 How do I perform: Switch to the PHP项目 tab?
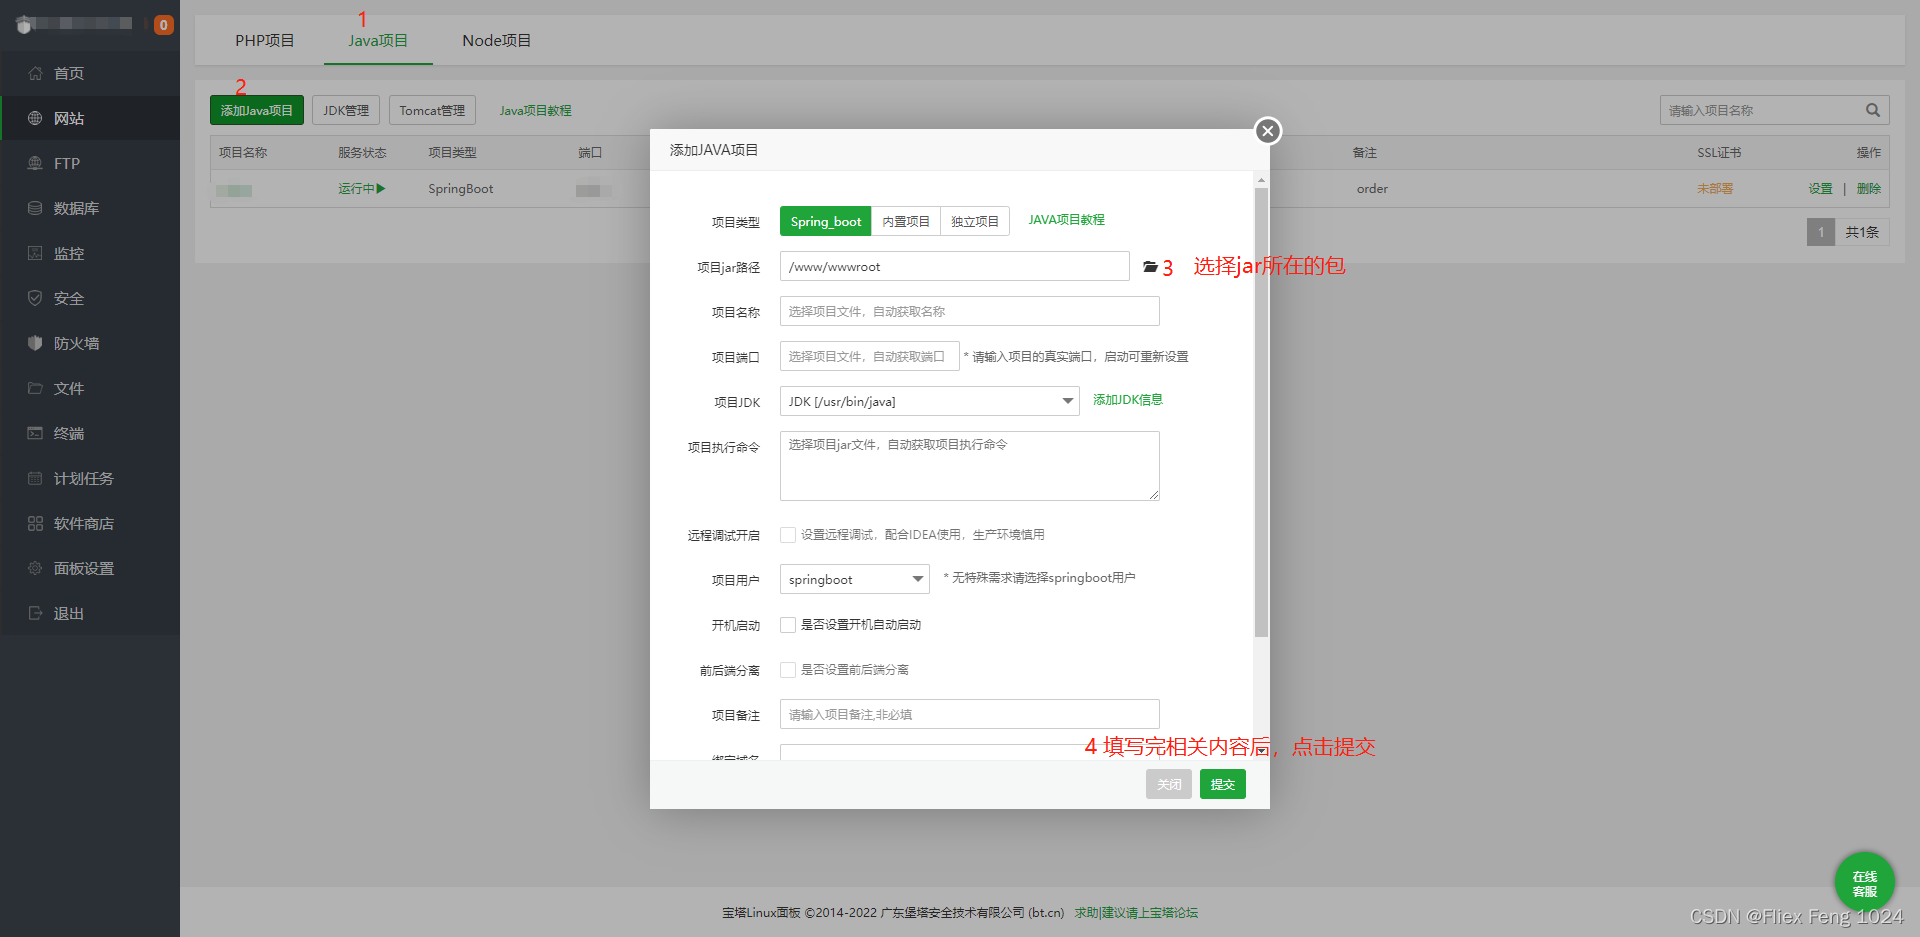(265, 40)
